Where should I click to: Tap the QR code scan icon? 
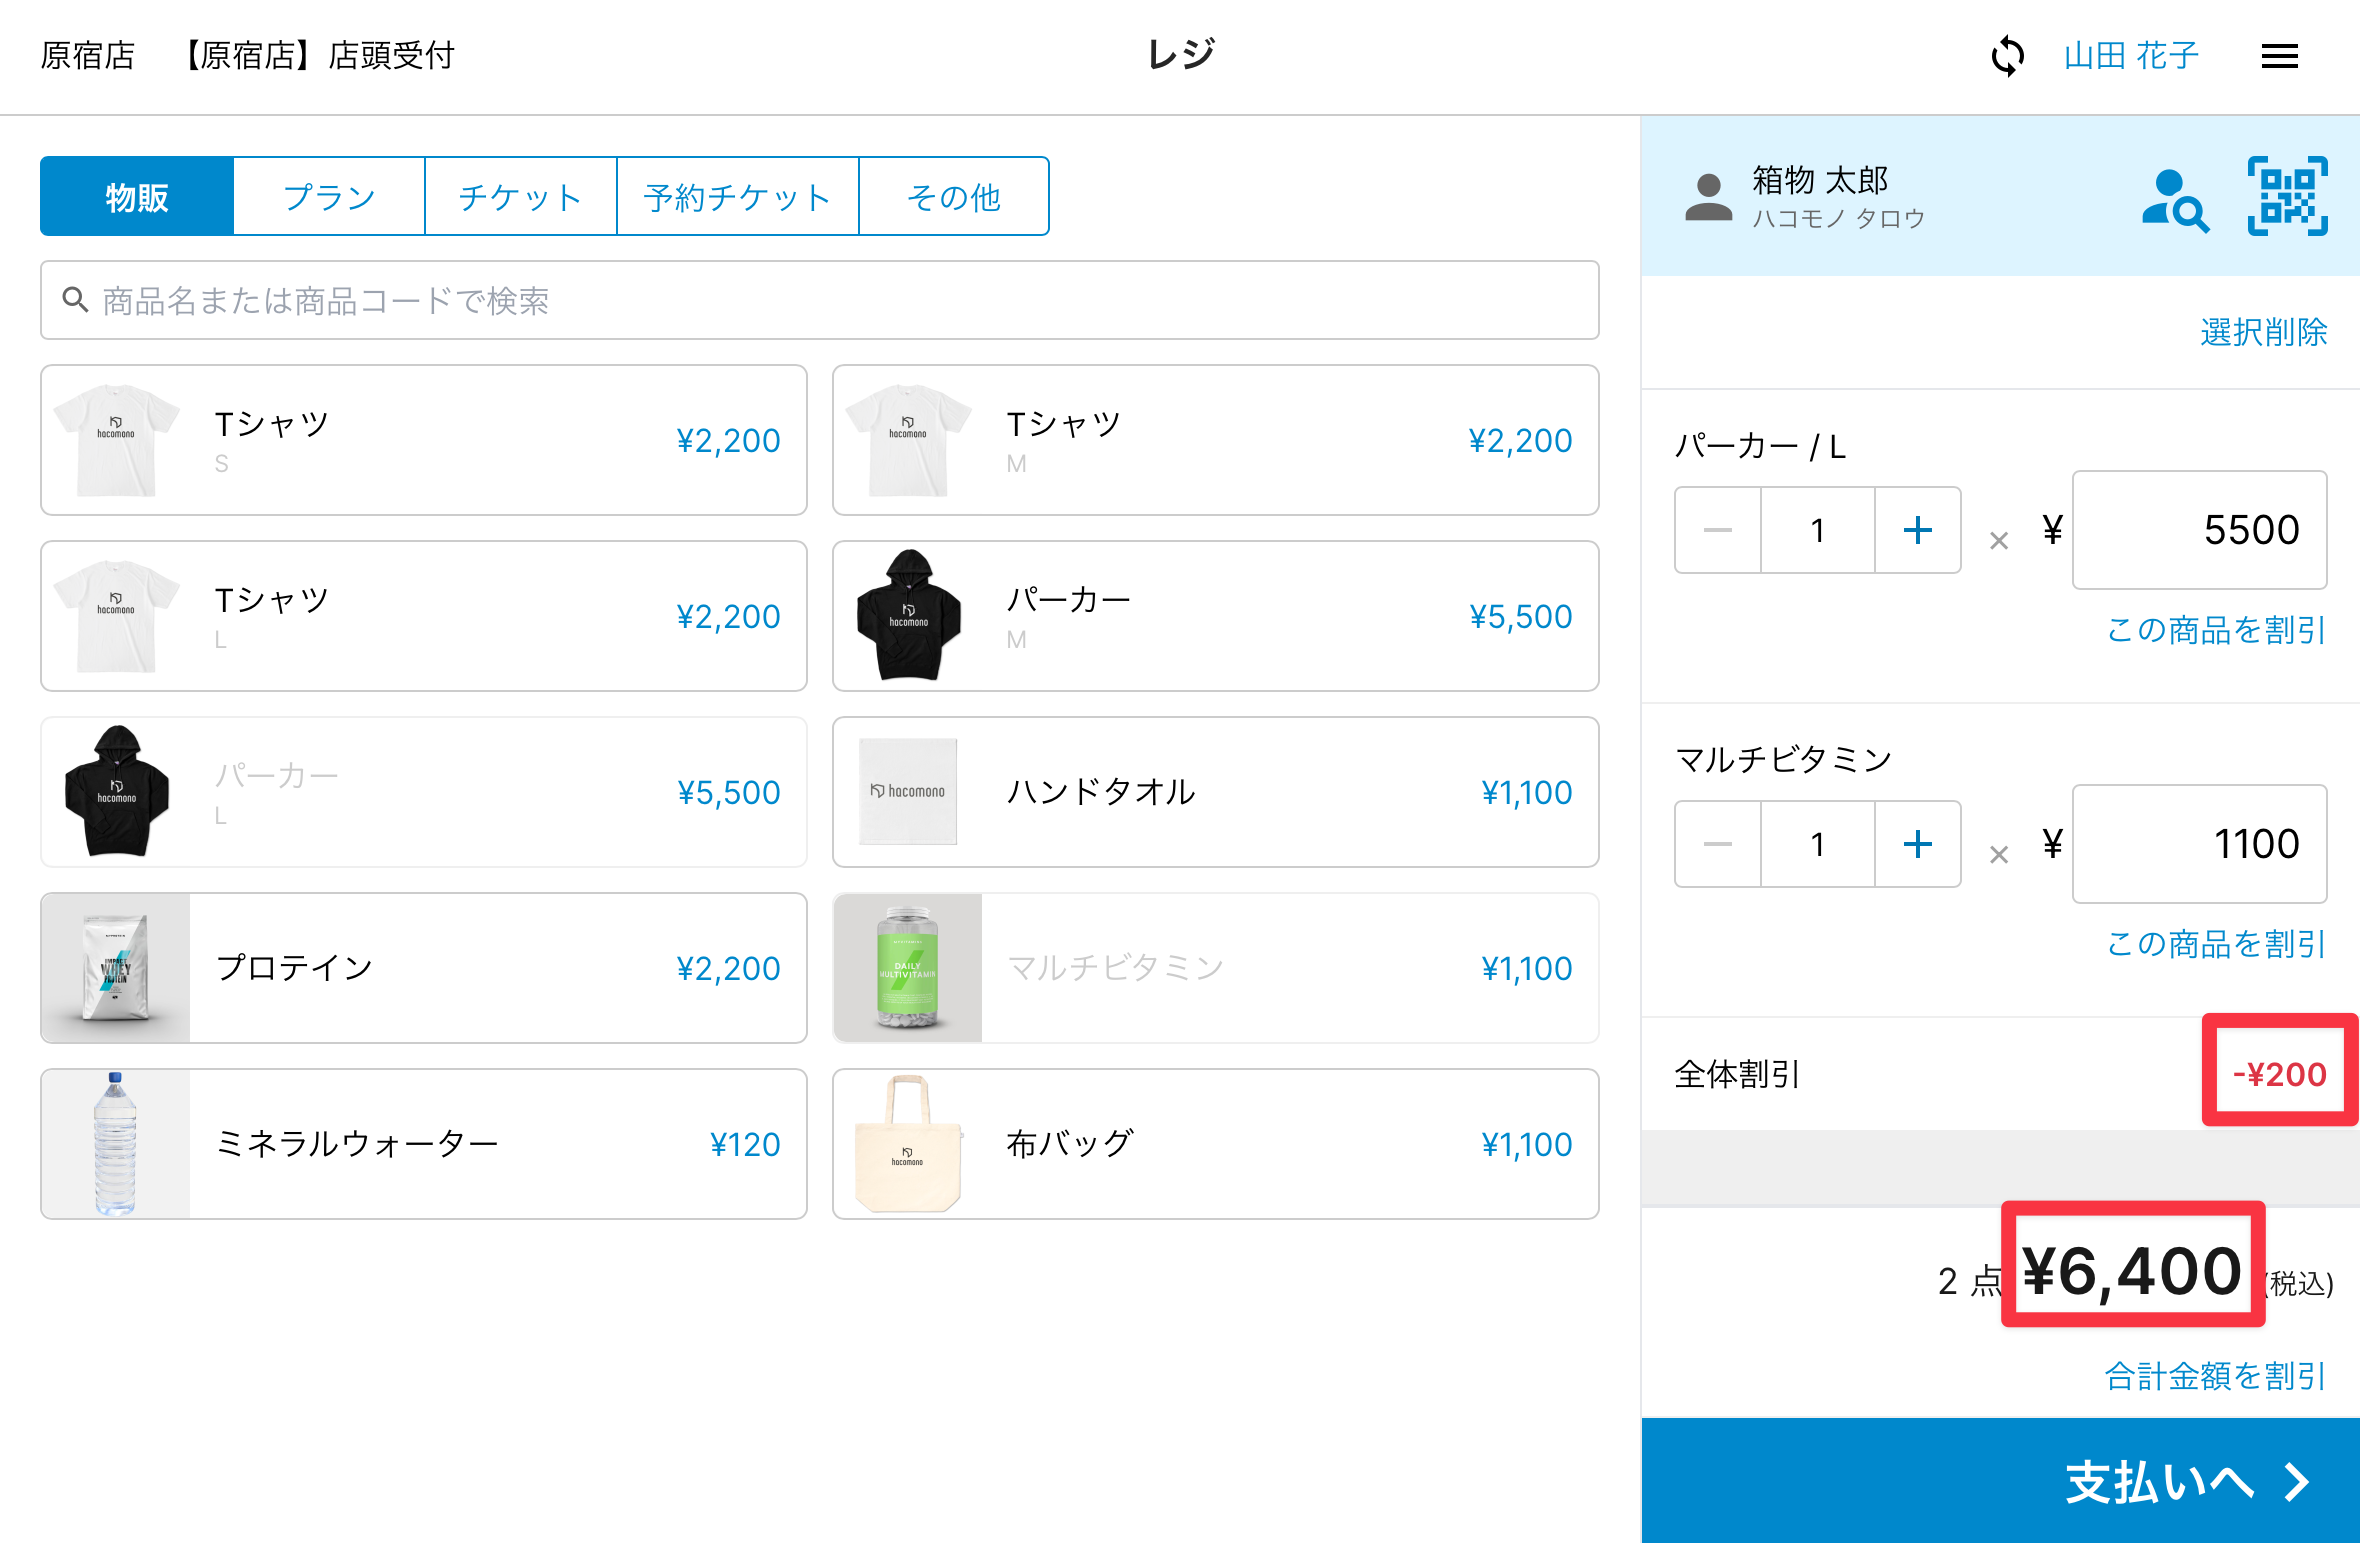(x=2287, y=196)
